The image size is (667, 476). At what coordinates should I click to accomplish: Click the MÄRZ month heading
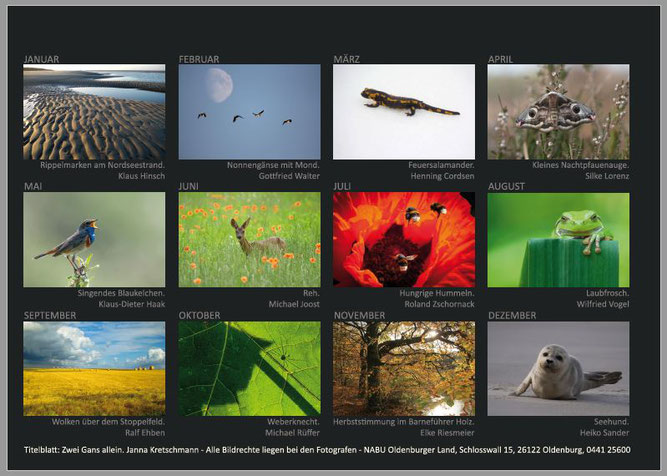pyautogui.click(x=346, y=59)
